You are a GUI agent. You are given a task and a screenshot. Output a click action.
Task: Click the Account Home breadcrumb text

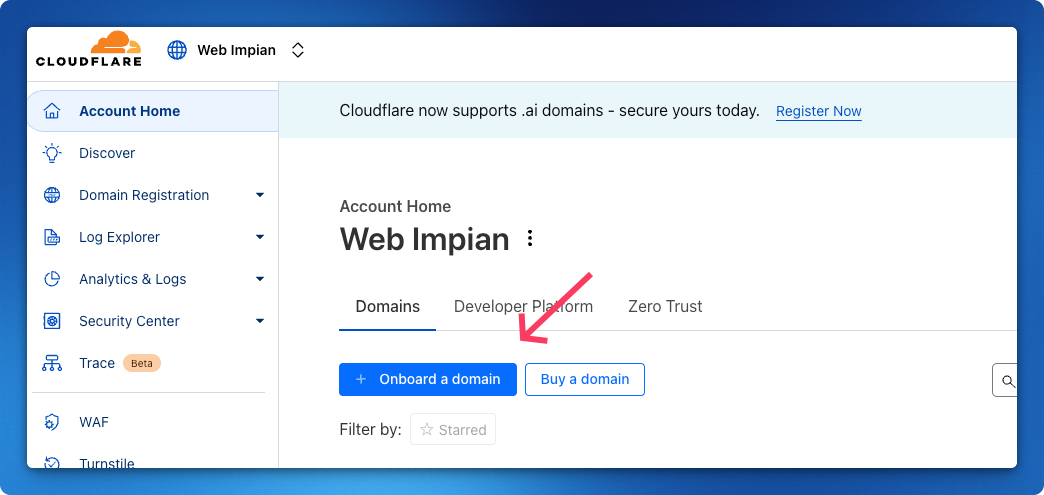(x=395, y=207)
